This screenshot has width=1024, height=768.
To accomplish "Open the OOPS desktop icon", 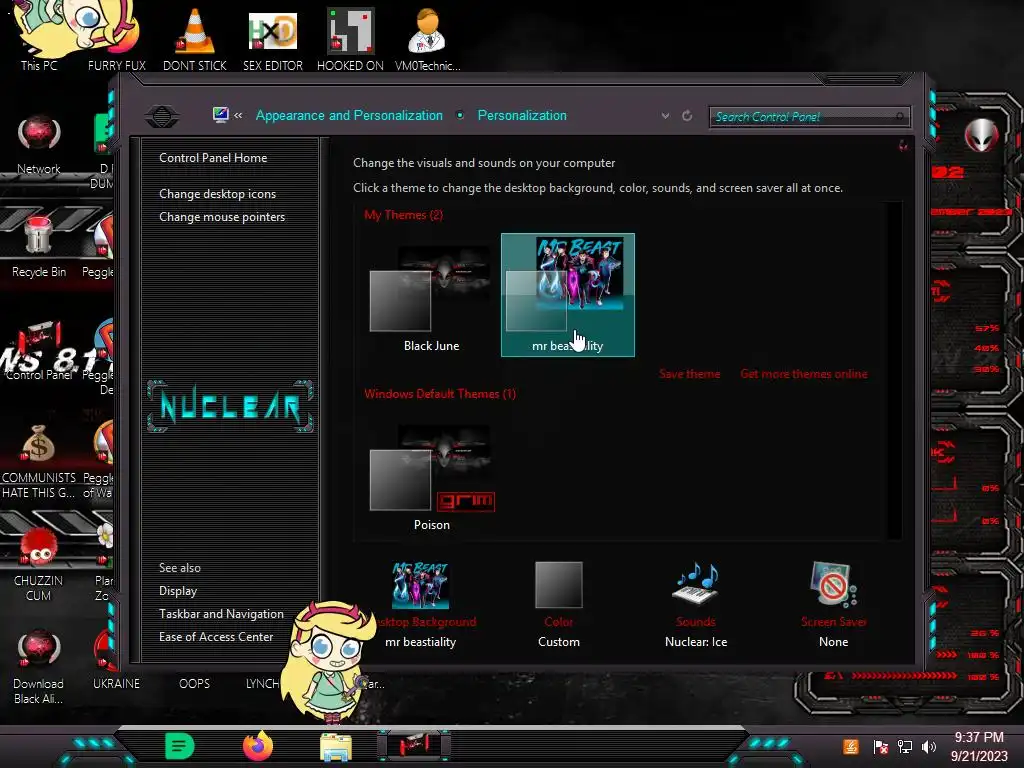I will pyautogui.click(x=195, y=683).
